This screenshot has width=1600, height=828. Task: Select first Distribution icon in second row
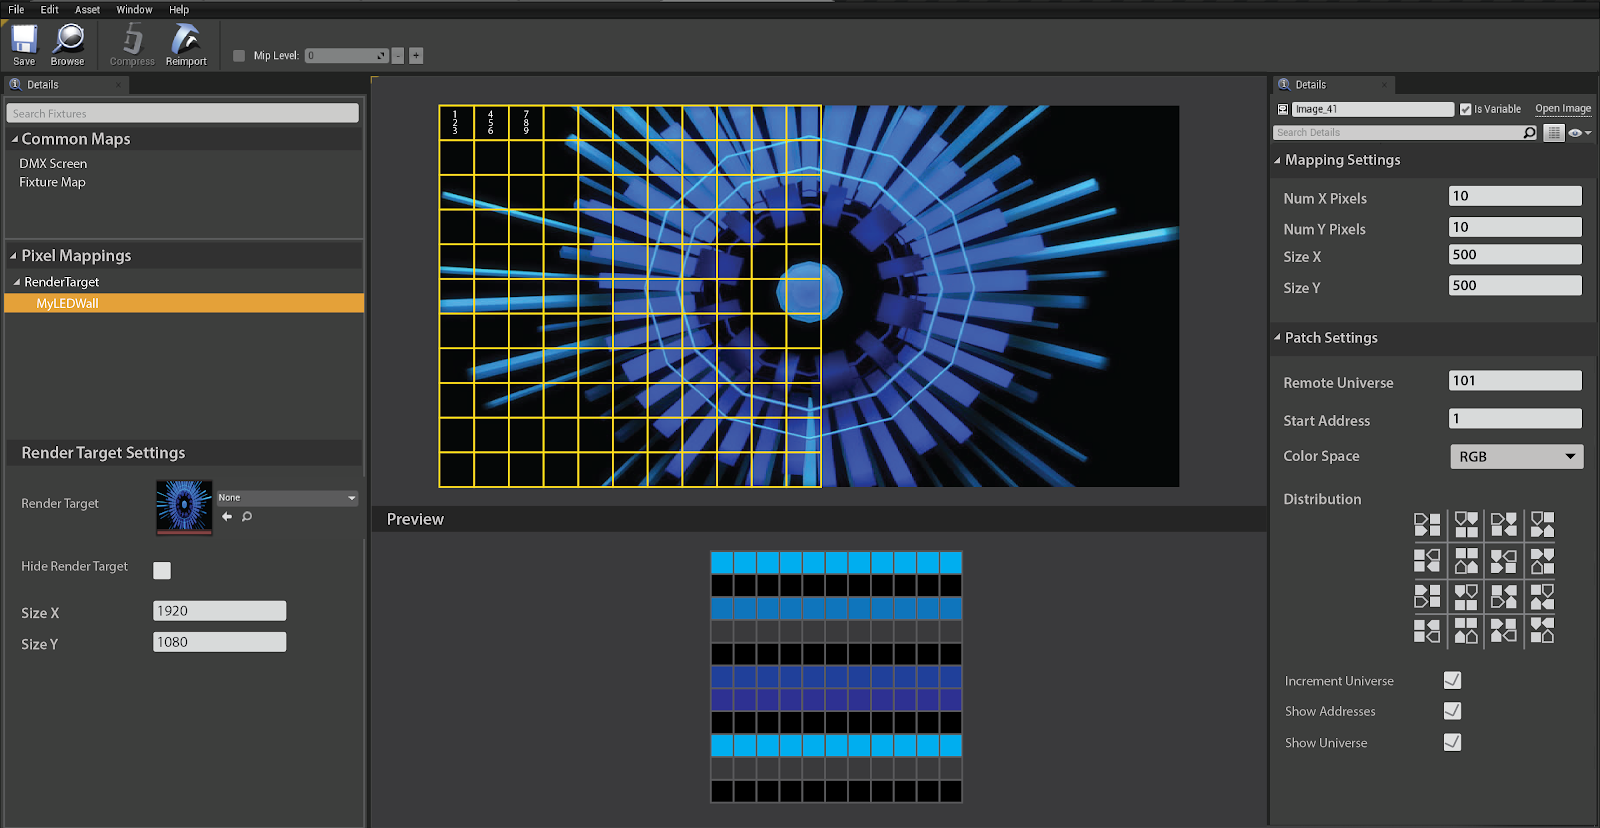point(1427,560)
